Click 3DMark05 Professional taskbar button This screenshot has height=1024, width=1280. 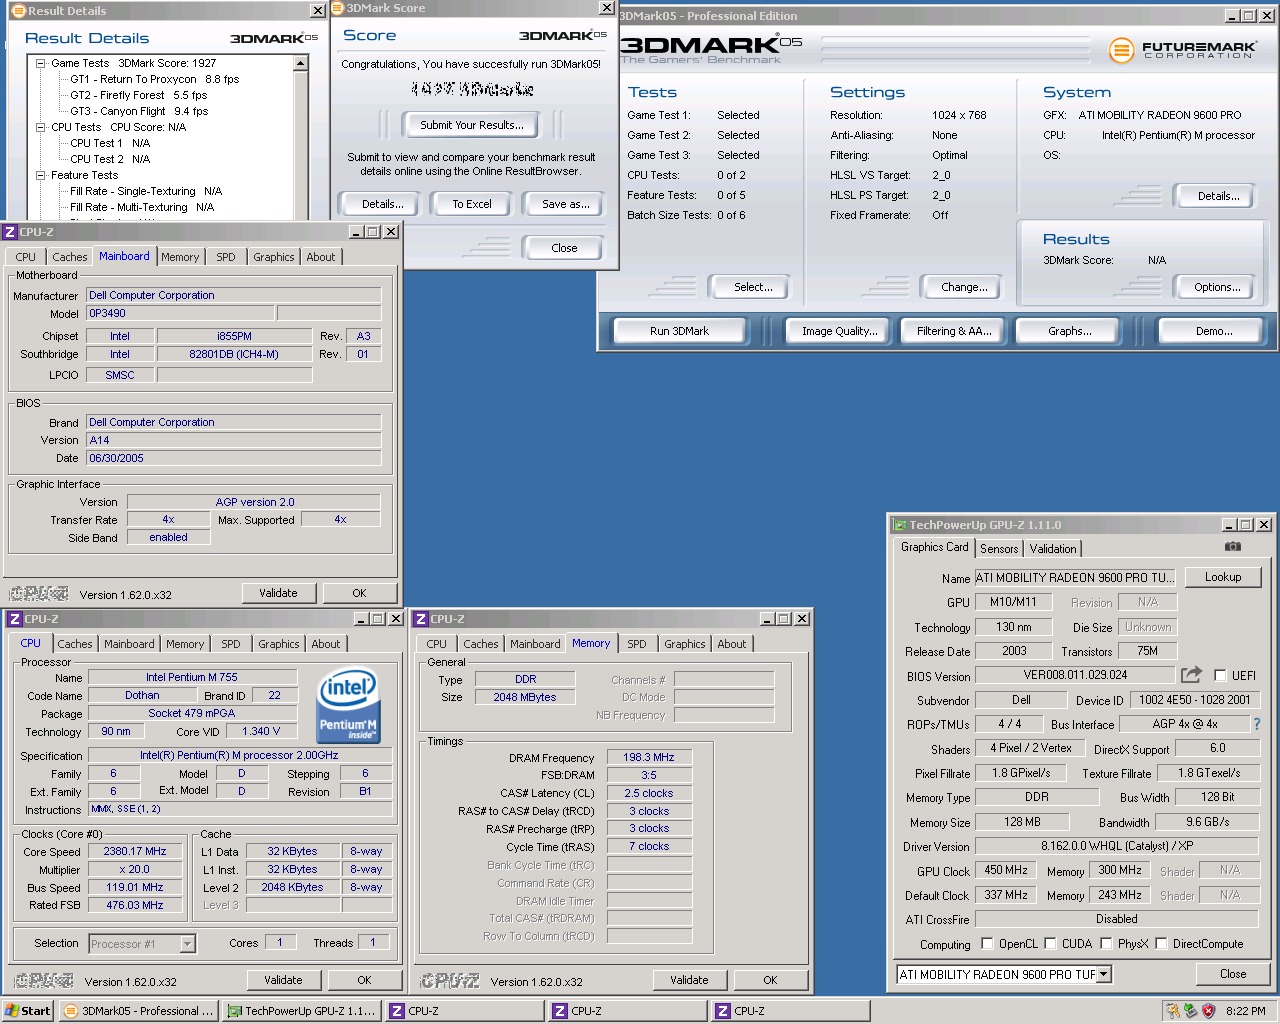pyautogui.click(x=138, y=1011)
